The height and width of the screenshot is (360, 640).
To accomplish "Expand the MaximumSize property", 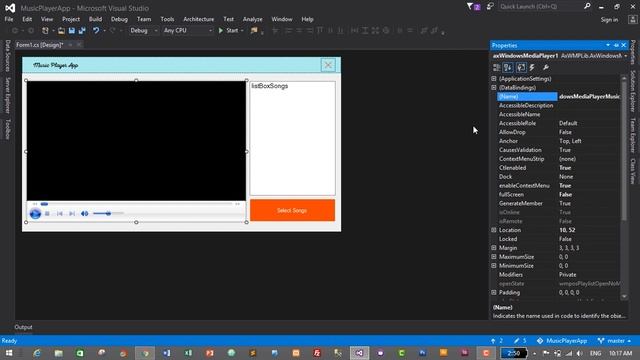I will [x=494, y=257].
